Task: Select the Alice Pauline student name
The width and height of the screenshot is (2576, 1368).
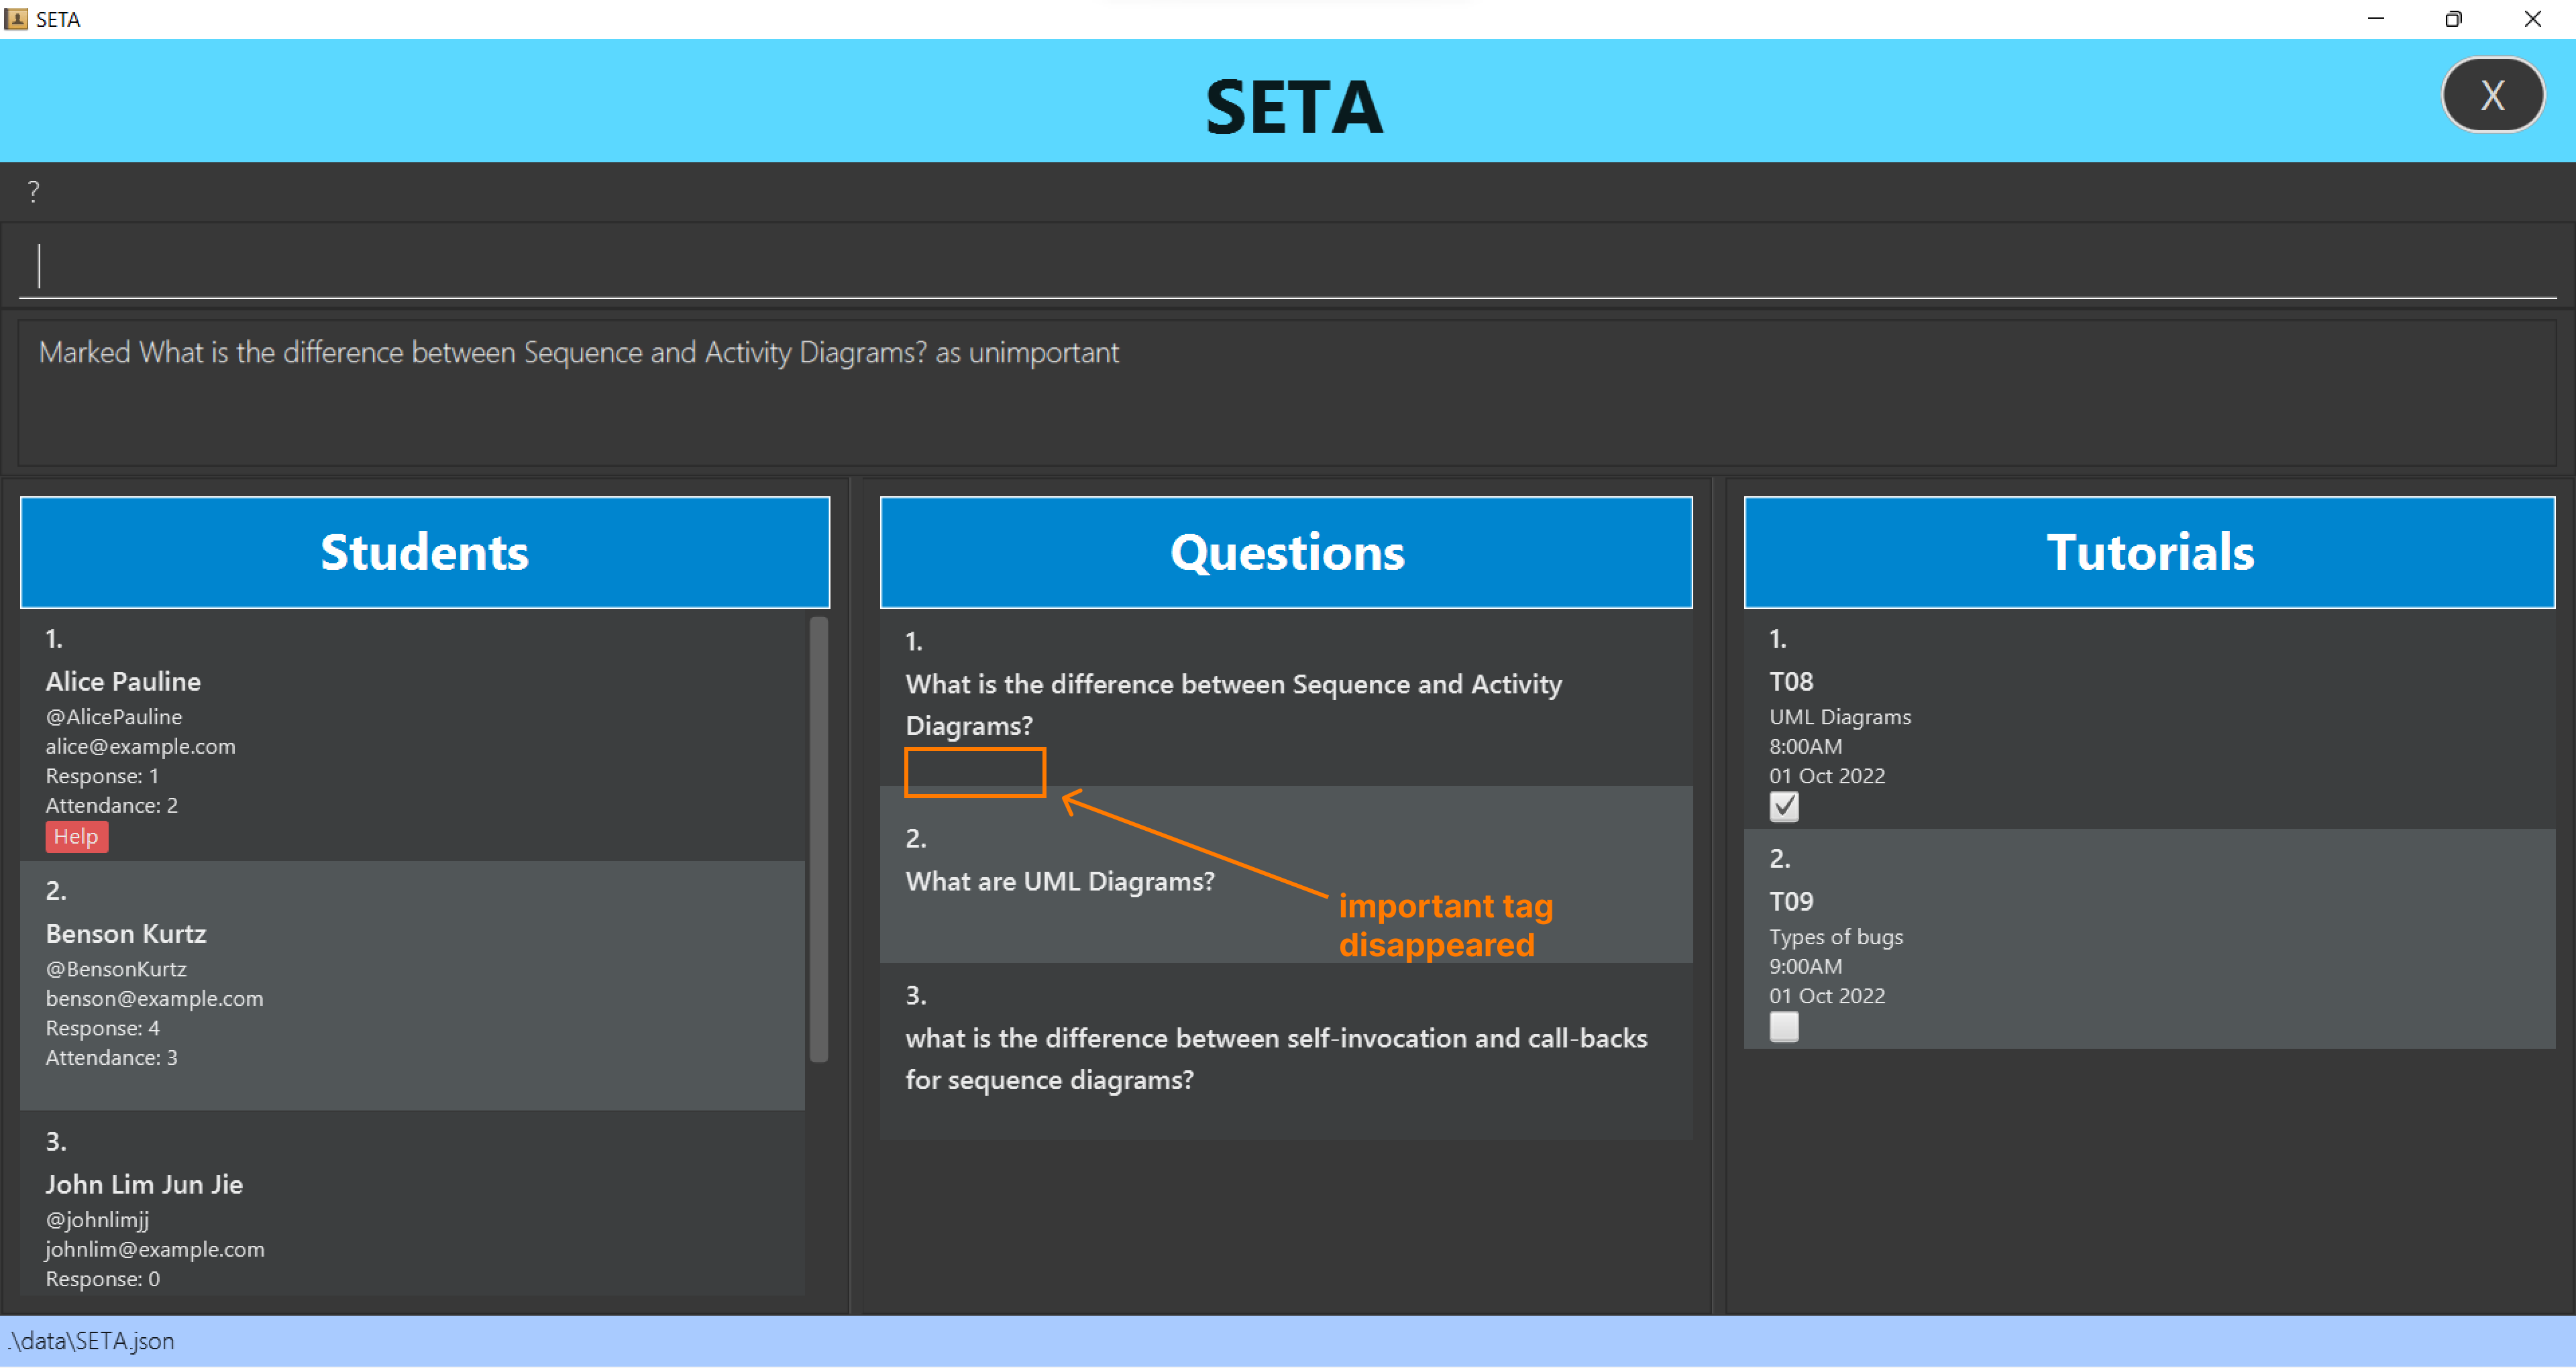Action: (123, 681)
